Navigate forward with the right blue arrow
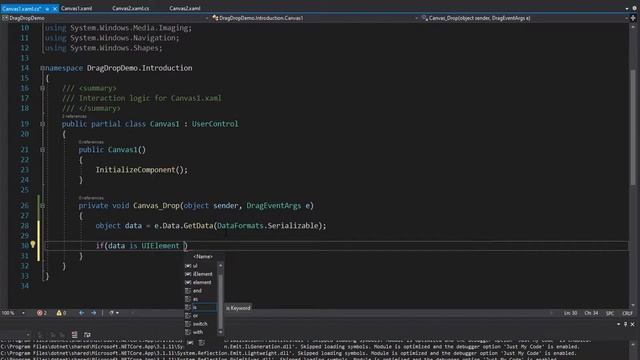Viewport: 640px width, 360px height. click(x=94, y=313)
